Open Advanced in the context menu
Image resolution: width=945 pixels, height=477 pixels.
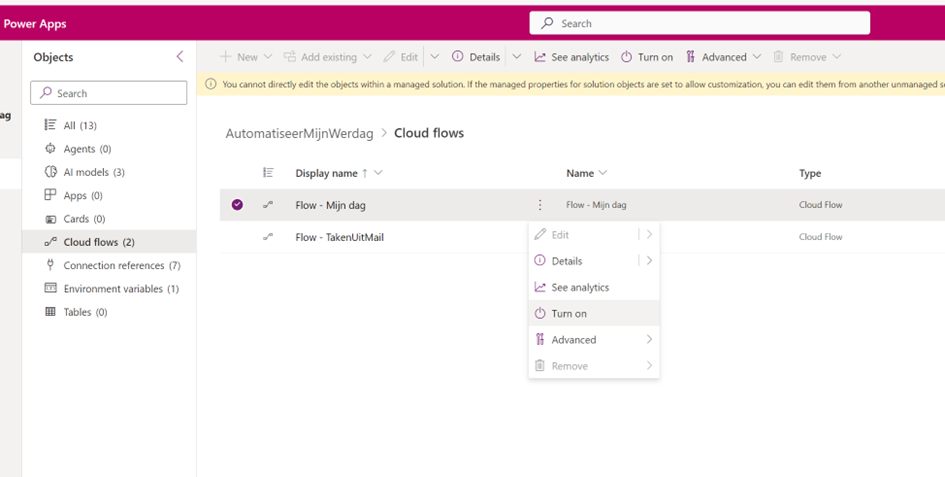click(x=594, y=340)
